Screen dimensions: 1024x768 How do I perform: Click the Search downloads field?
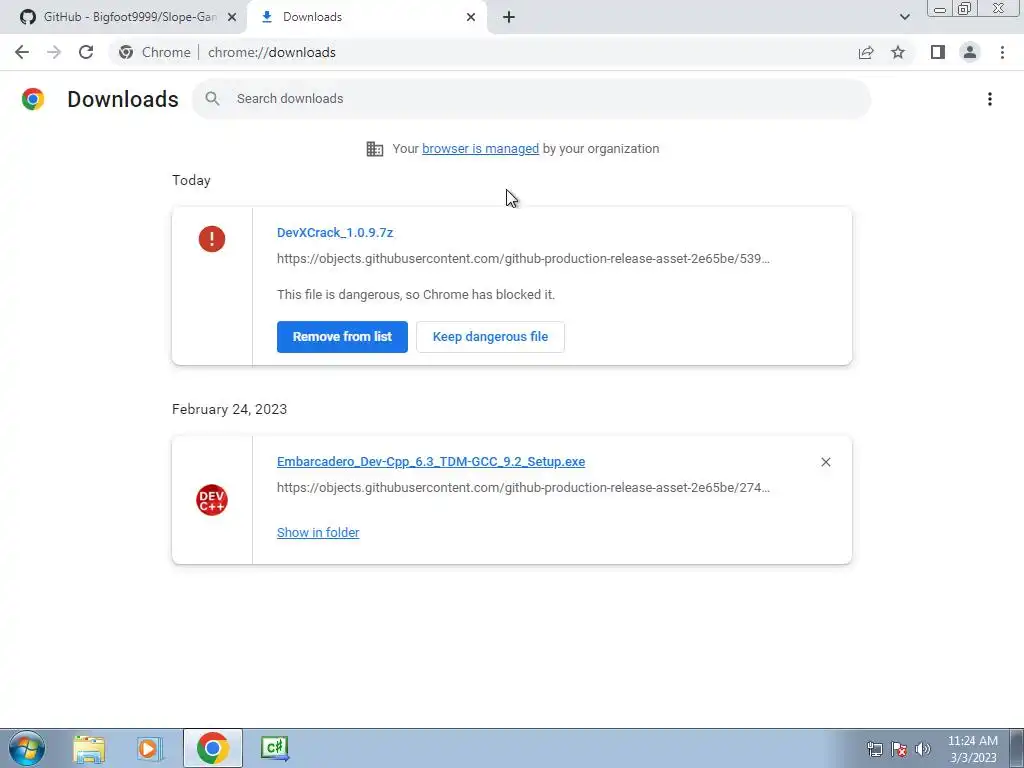point(532,99)
